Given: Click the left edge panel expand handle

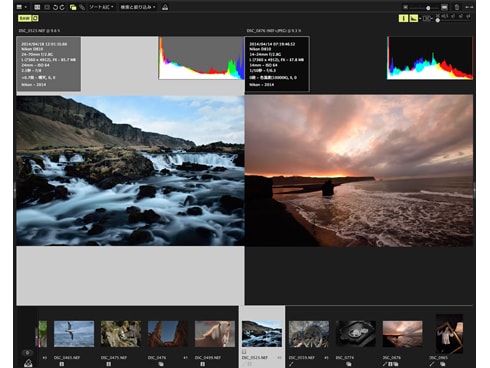Looking at the screenshot, I should coord(15,190).
